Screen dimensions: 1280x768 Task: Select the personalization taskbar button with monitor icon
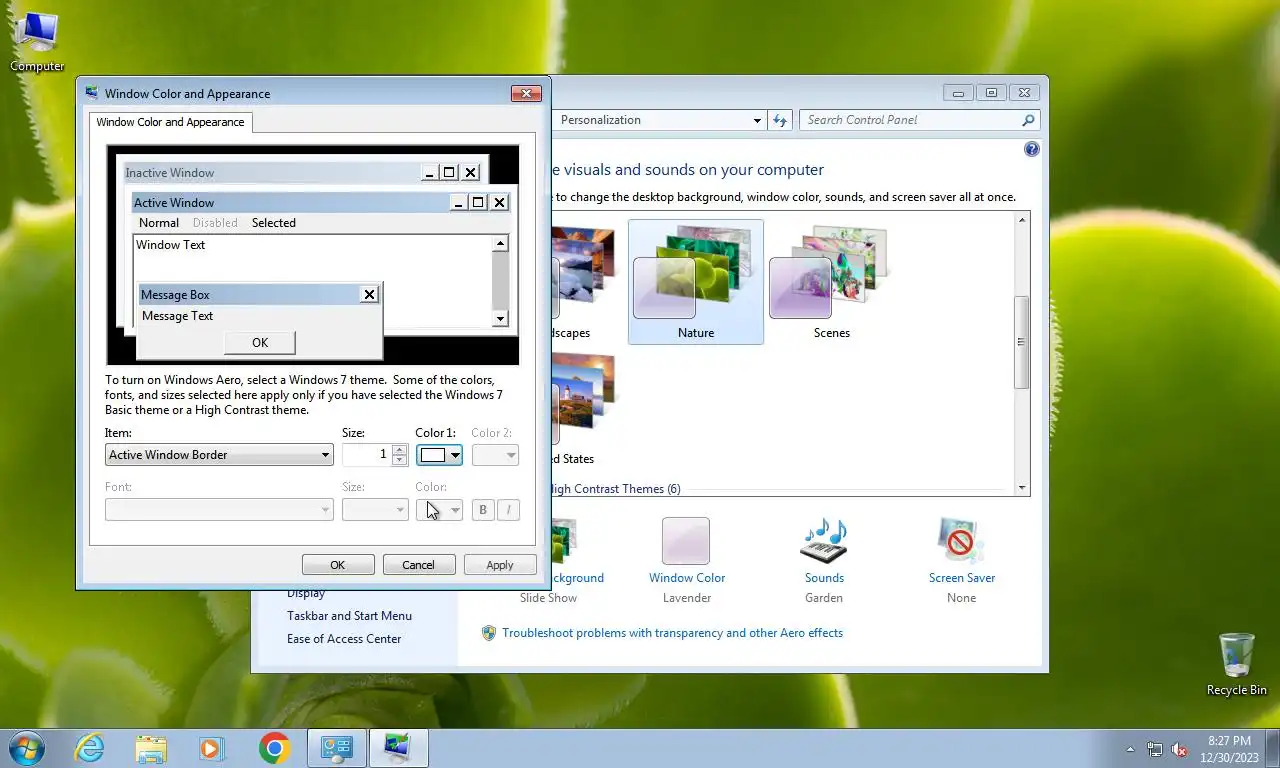tap(398, 748)
